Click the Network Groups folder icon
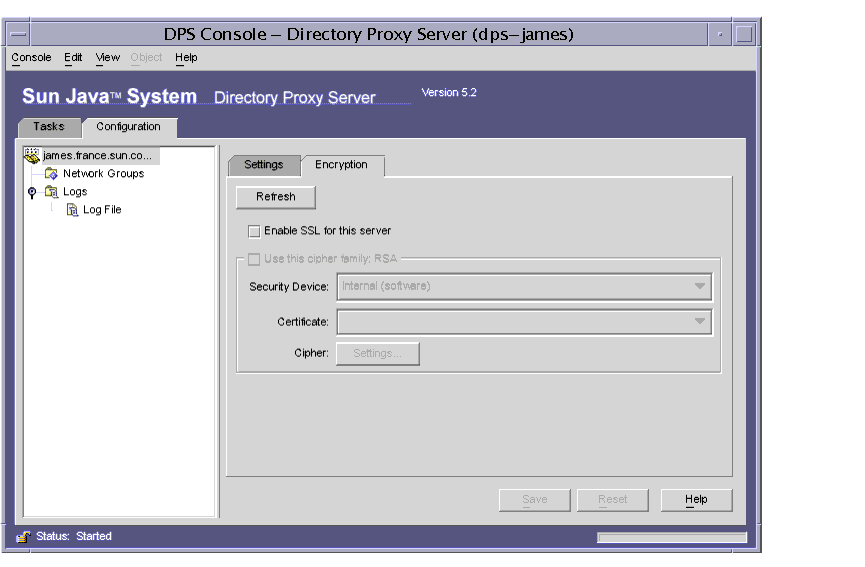 pos(51,174)
